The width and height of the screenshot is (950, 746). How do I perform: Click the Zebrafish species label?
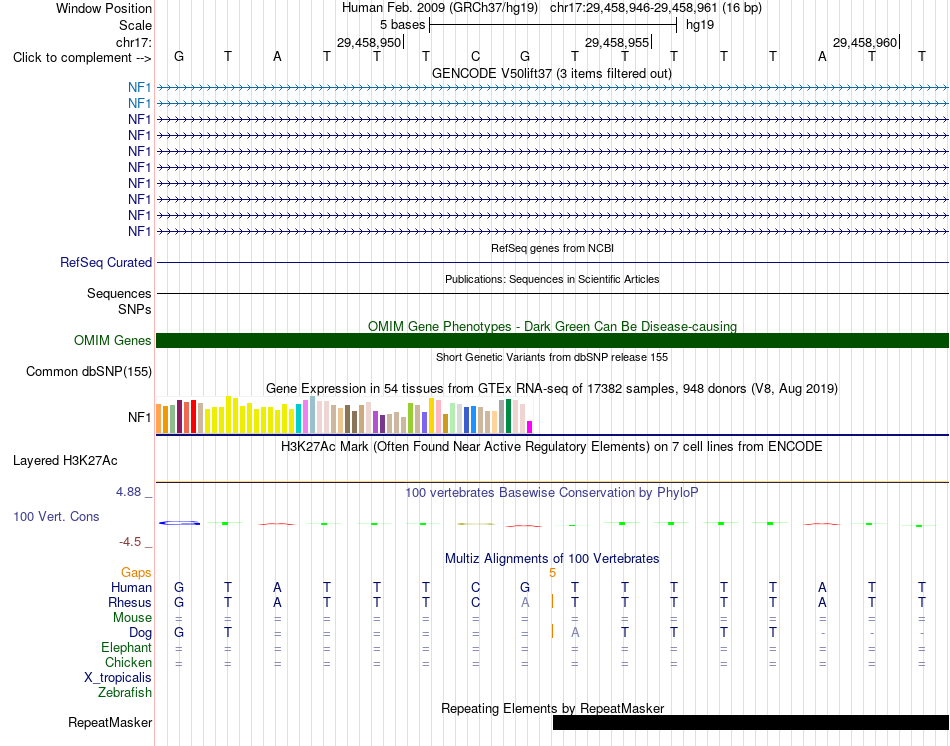point(125,692)
